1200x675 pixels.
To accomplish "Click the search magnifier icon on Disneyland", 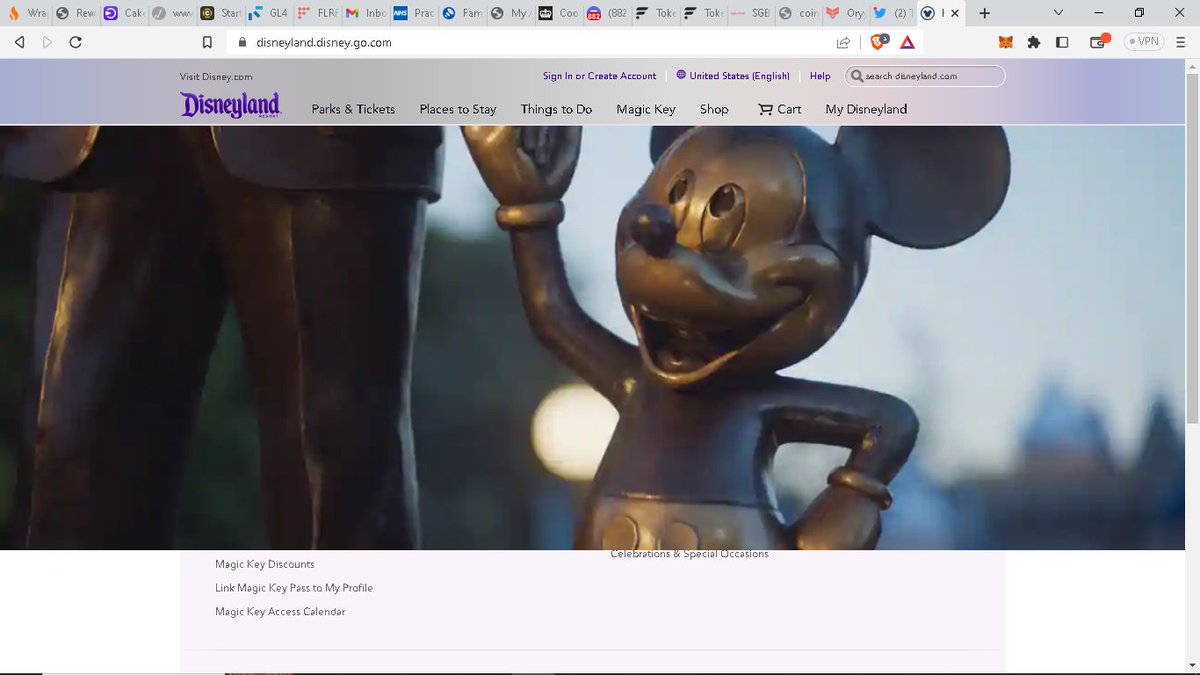I will click(857, 76).
